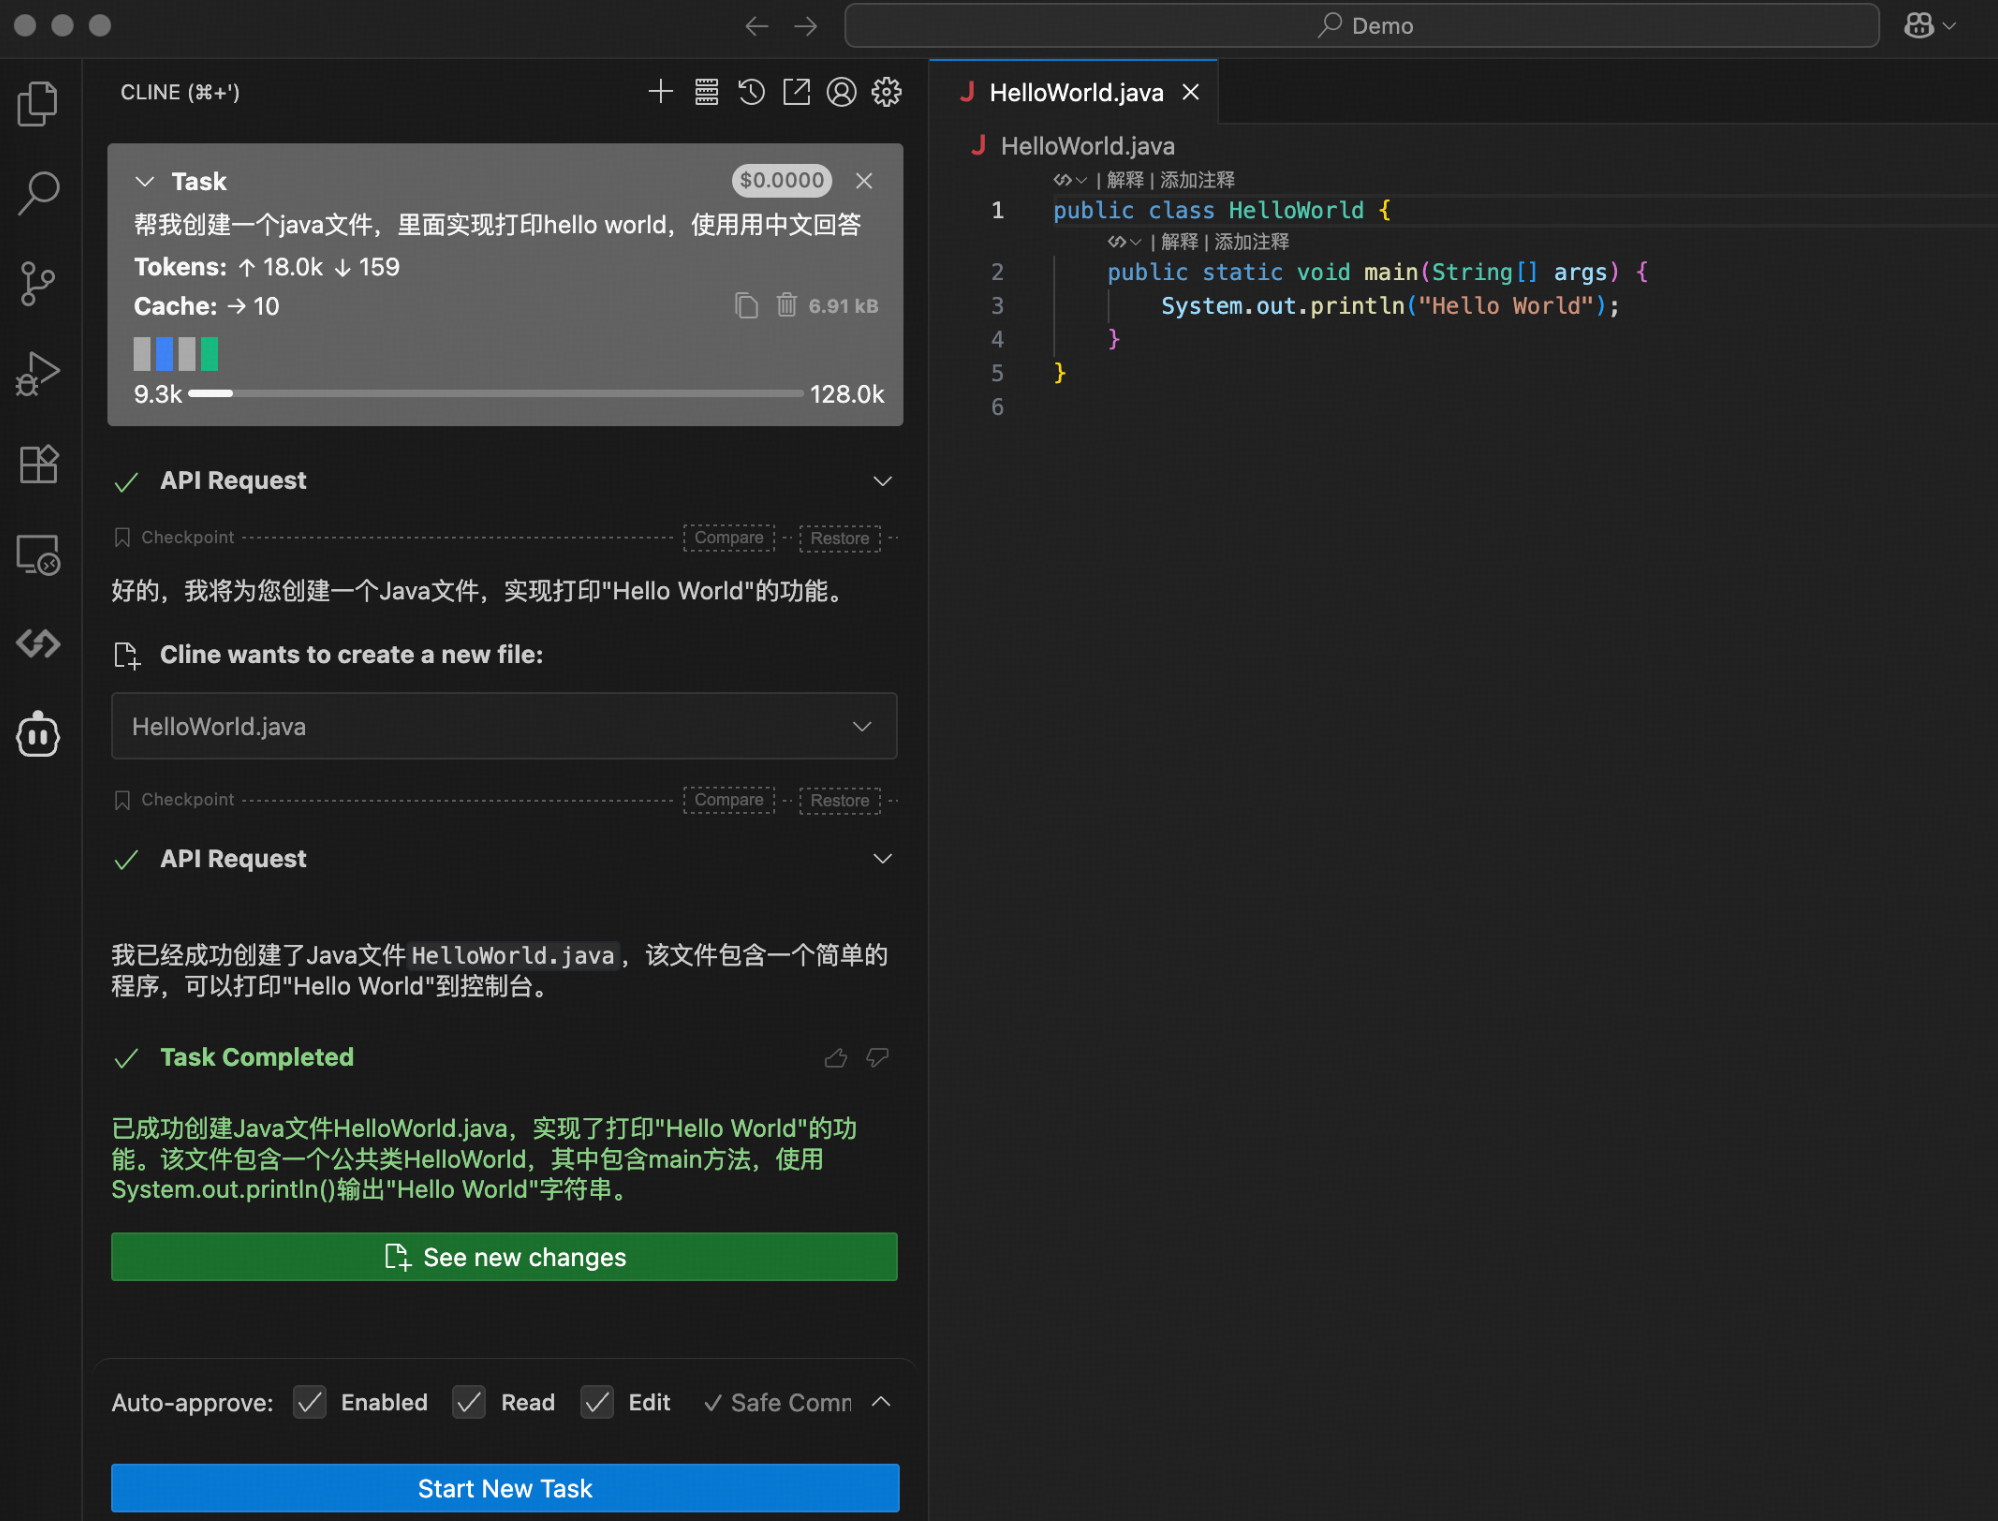
Task: Click the context window usage progress bar
Action: pos(496,394)
